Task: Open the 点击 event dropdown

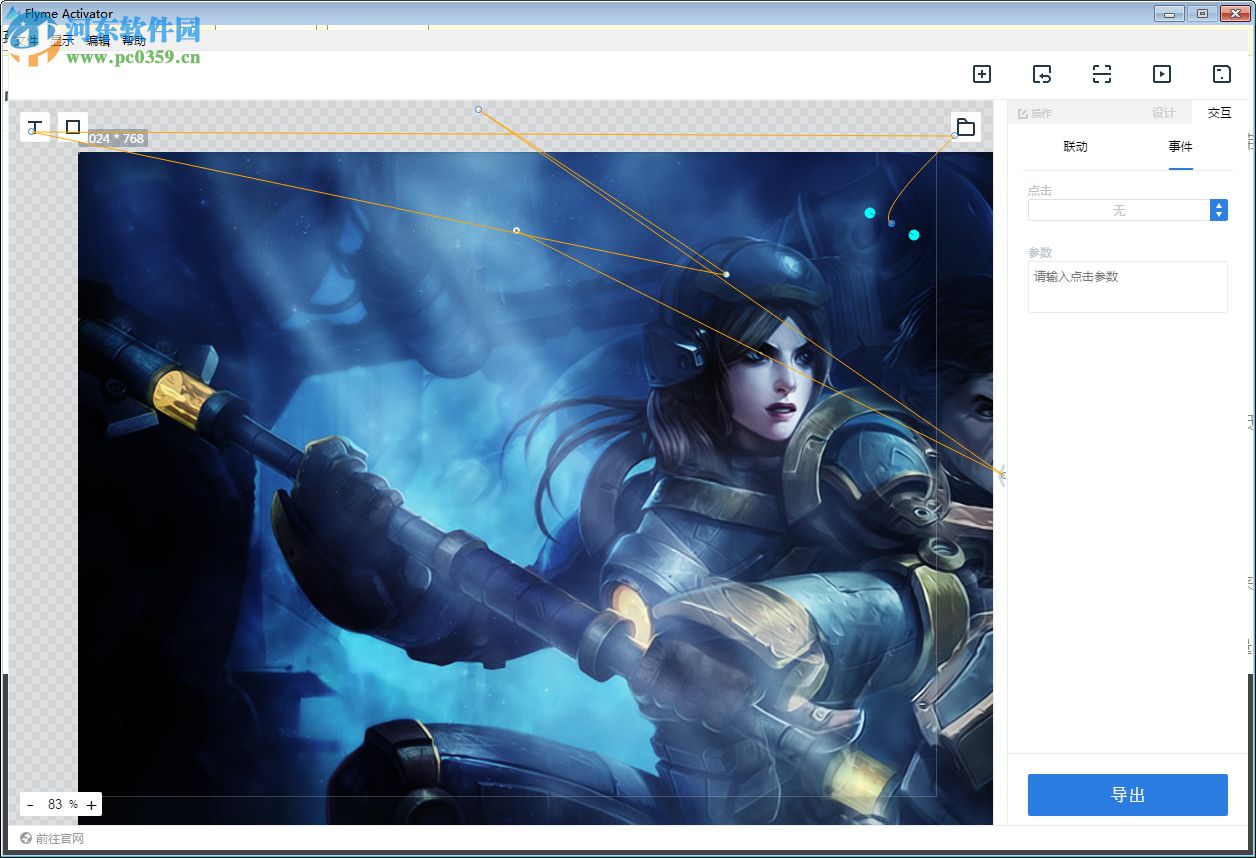Action: coord(1127,210)
